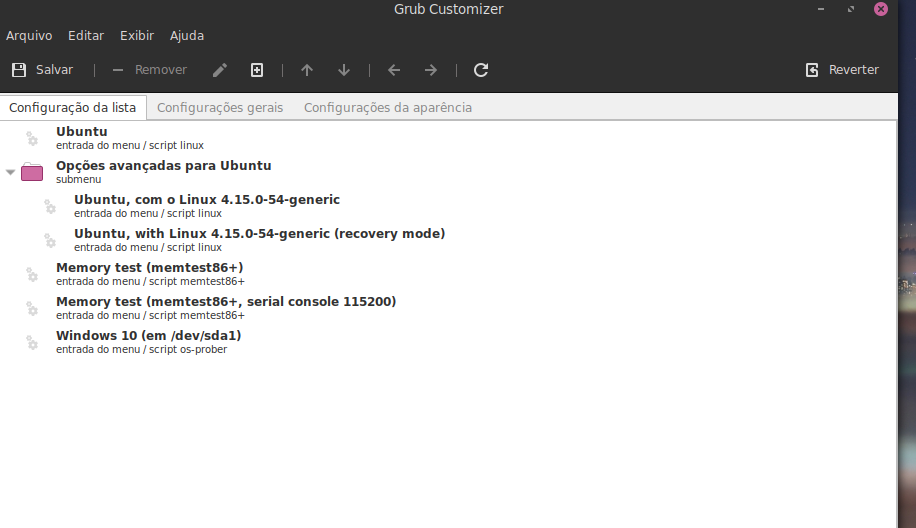916x528 pixels.
Task: Click the pink folder icon of the submenu
Action: coord(32,172)
